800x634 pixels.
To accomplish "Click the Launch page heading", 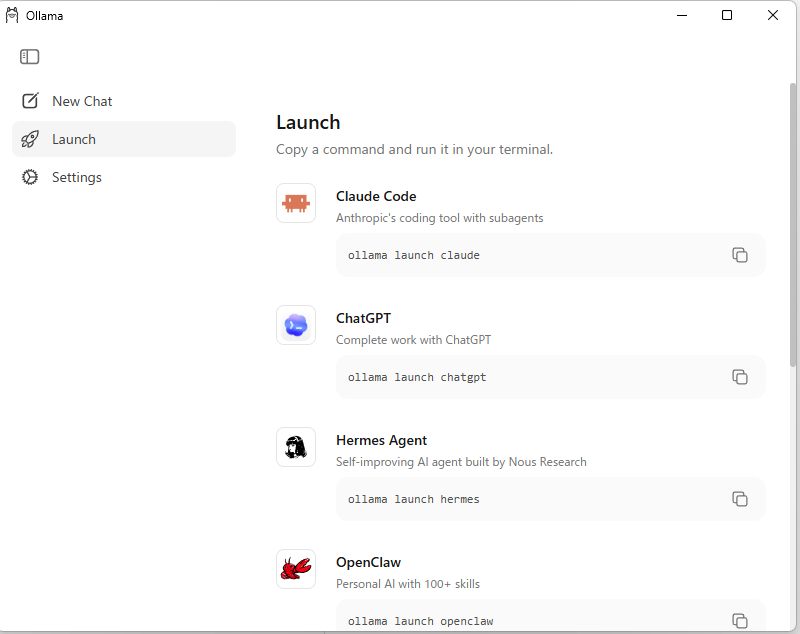I will coord(308,122).
